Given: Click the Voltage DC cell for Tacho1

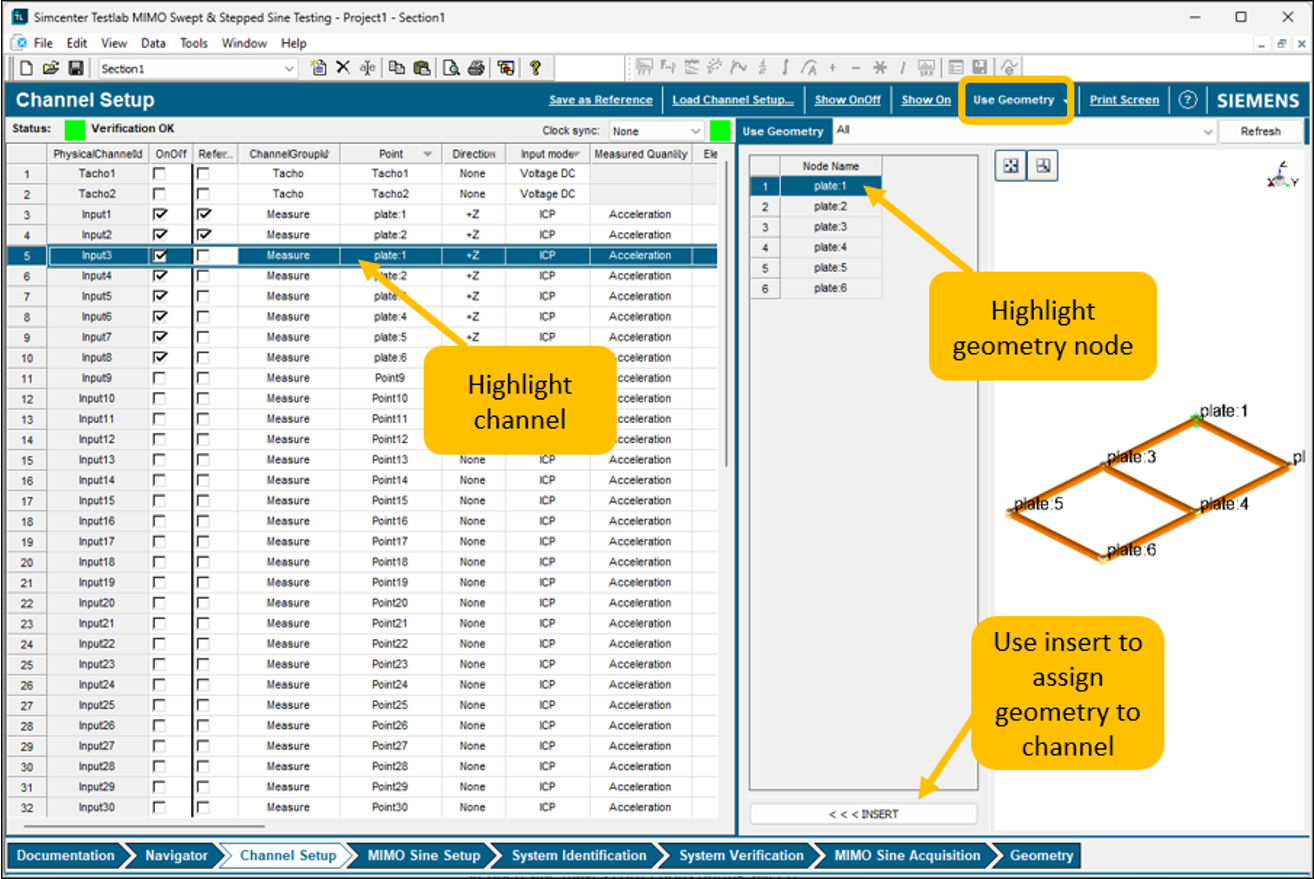Looking at the screenshot, I should pos(547,173).
